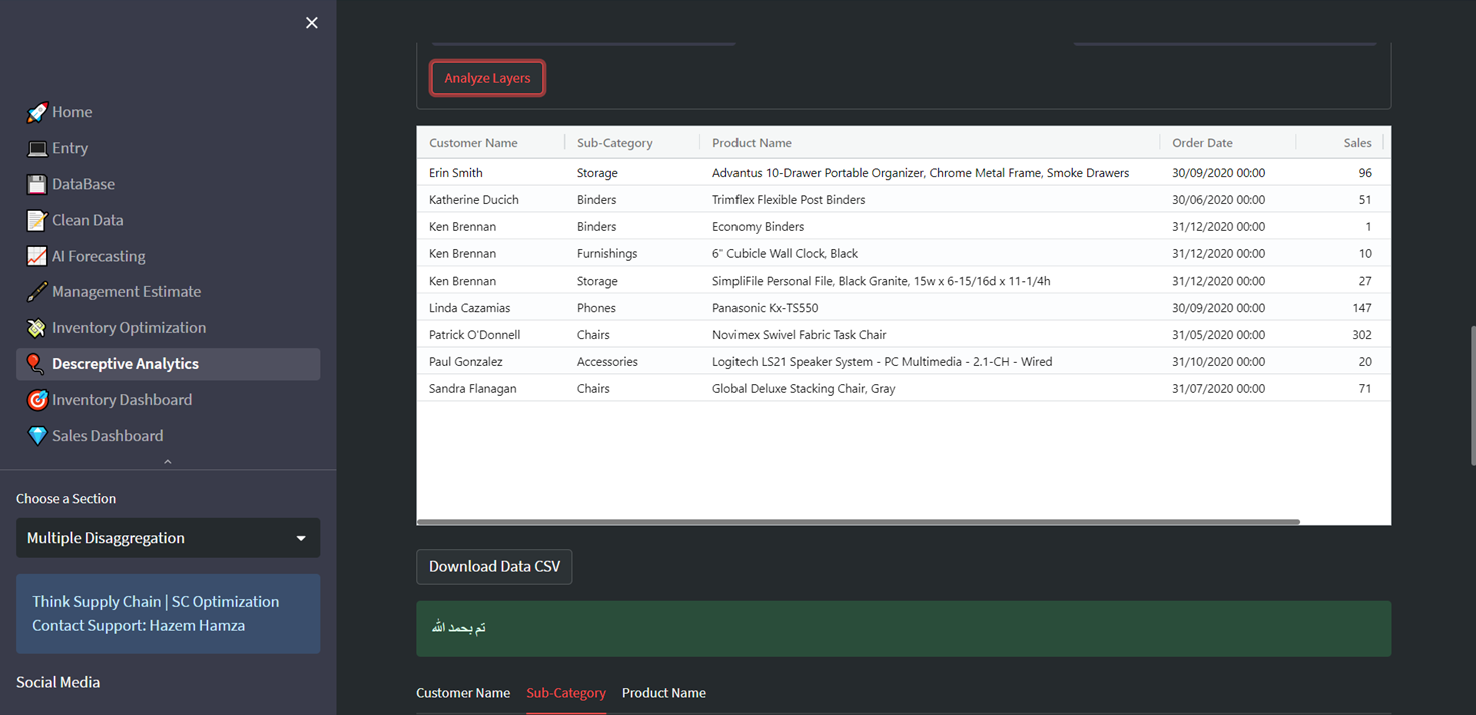
Task: Click the chart icon for AI Forecasting
Action: coord(37,256)
